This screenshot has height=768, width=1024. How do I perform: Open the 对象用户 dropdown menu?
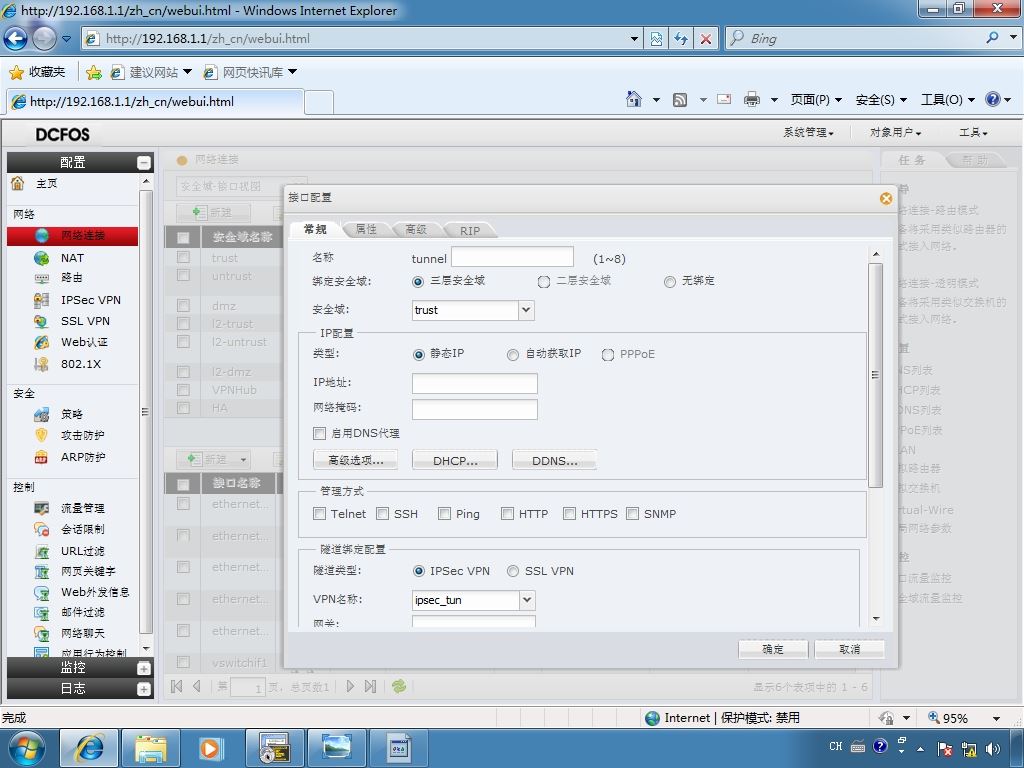click(x=895, y=133)
